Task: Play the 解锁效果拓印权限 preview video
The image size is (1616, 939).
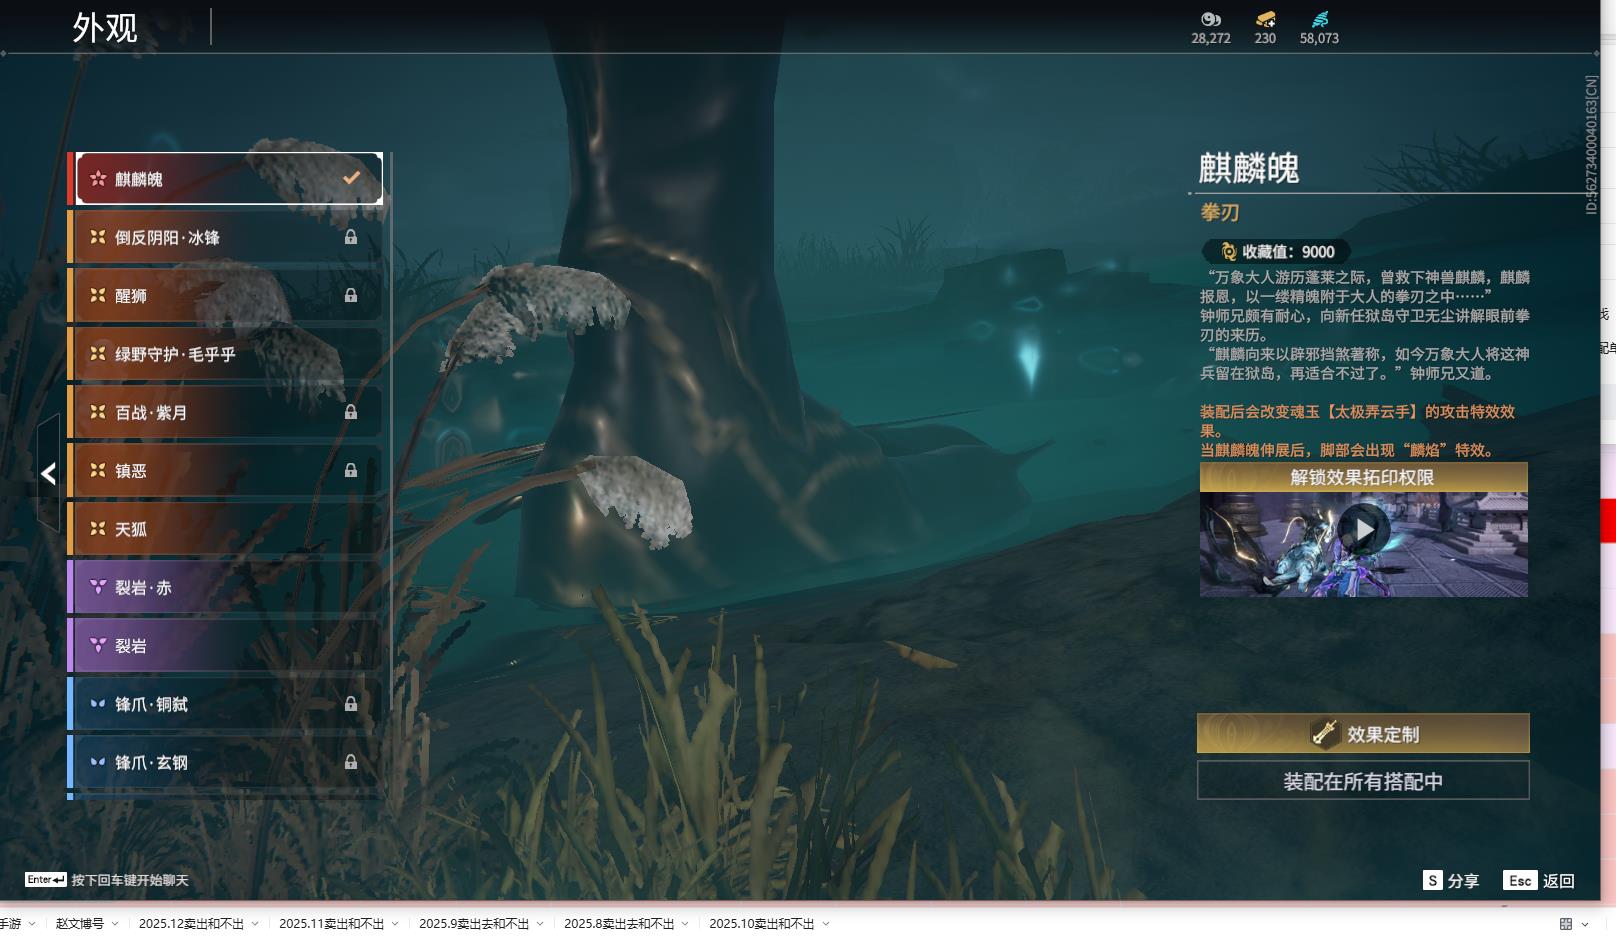Action: click(1364, 529)
